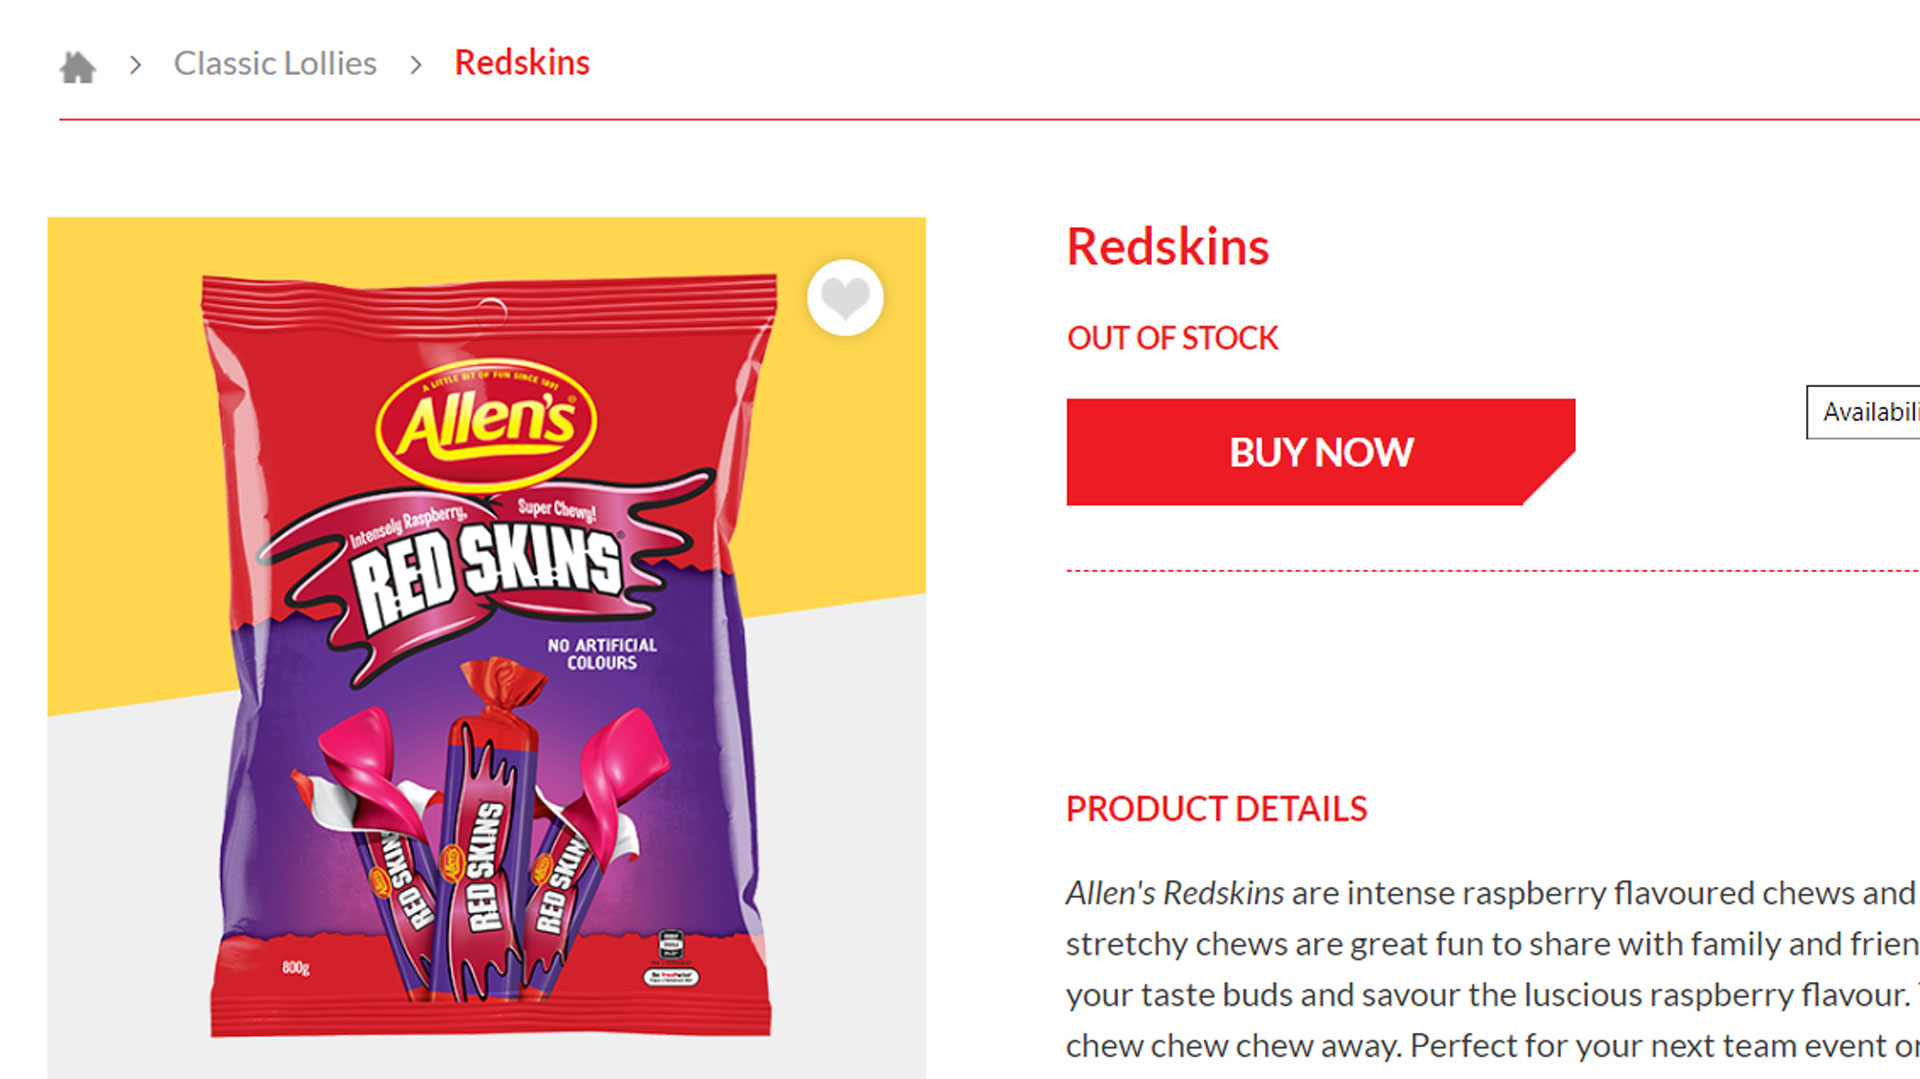Click the italic Allen's Redskins description text
Image resolution: width=1920 pixels, height=1079 pixels.
[1174, 892]
